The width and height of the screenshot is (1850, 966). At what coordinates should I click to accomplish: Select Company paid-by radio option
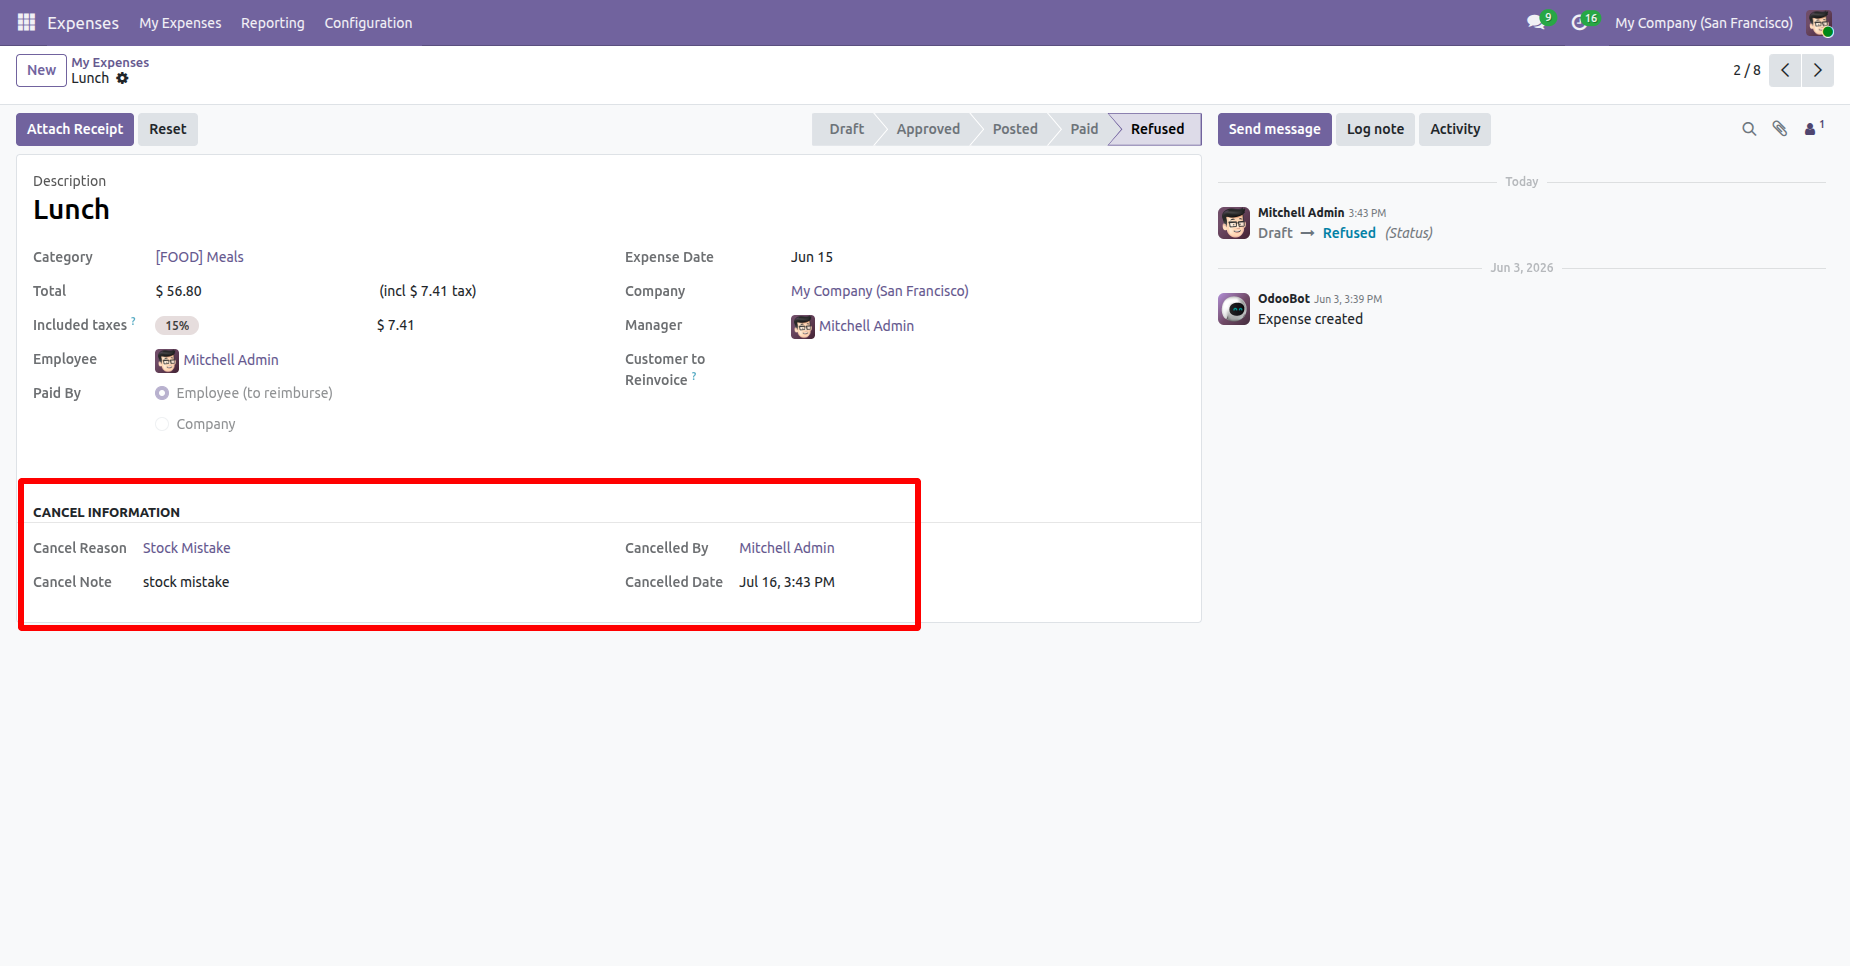(x=162, y=424)
